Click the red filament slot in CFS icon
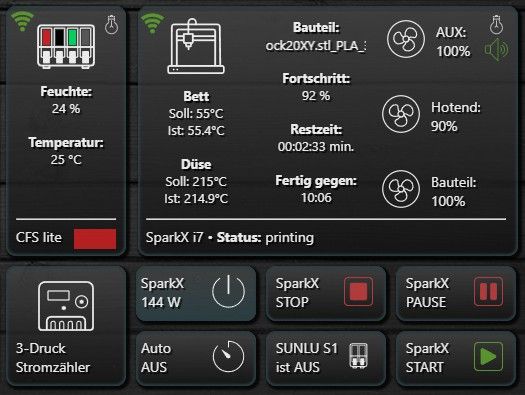 (47, 37)
